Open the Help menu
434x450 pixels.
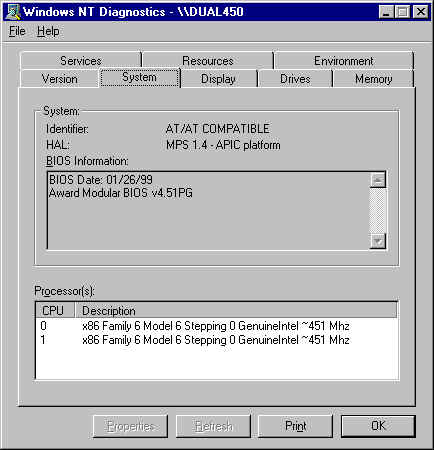click(x=48, y=31)
